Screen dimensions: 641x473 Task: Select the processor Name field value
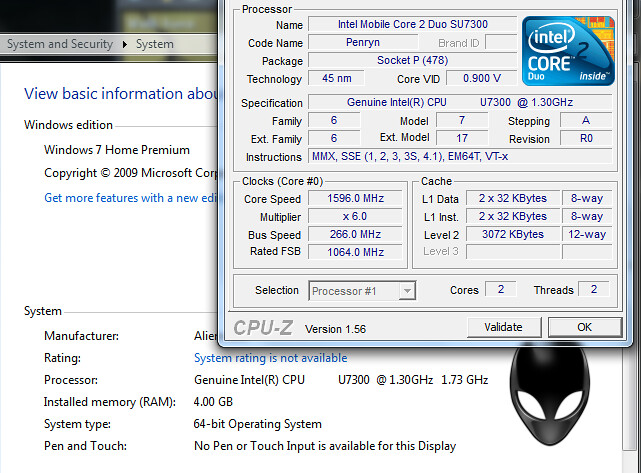coord(412,24)
